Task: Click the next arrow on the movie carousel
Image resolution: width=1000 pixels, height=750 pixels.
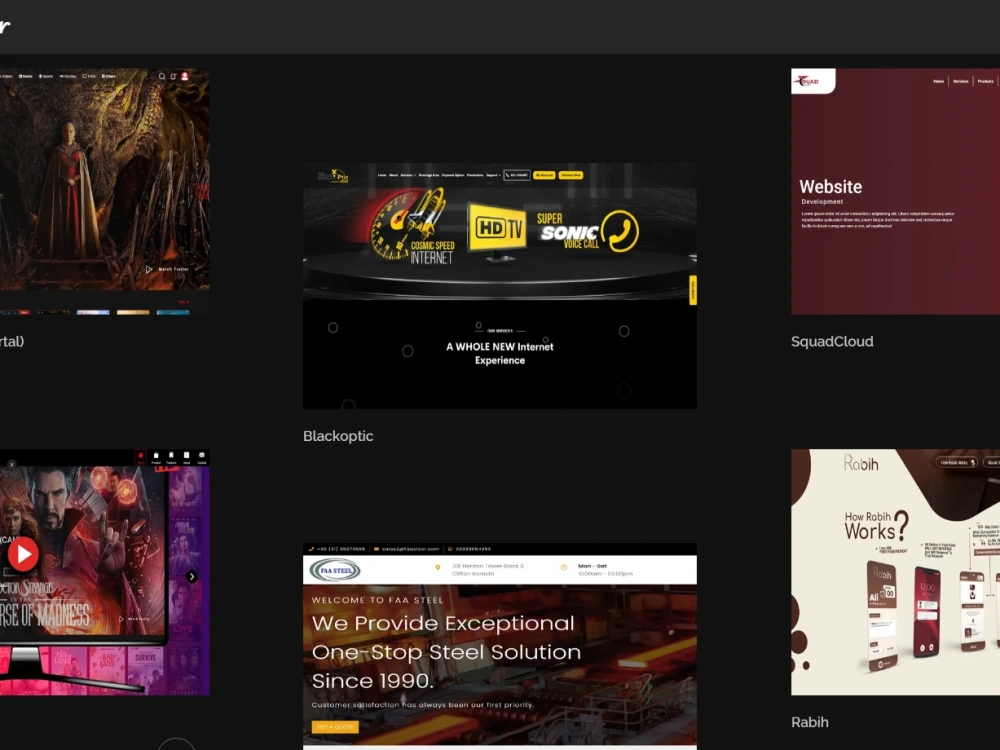Action: (192, 577)
